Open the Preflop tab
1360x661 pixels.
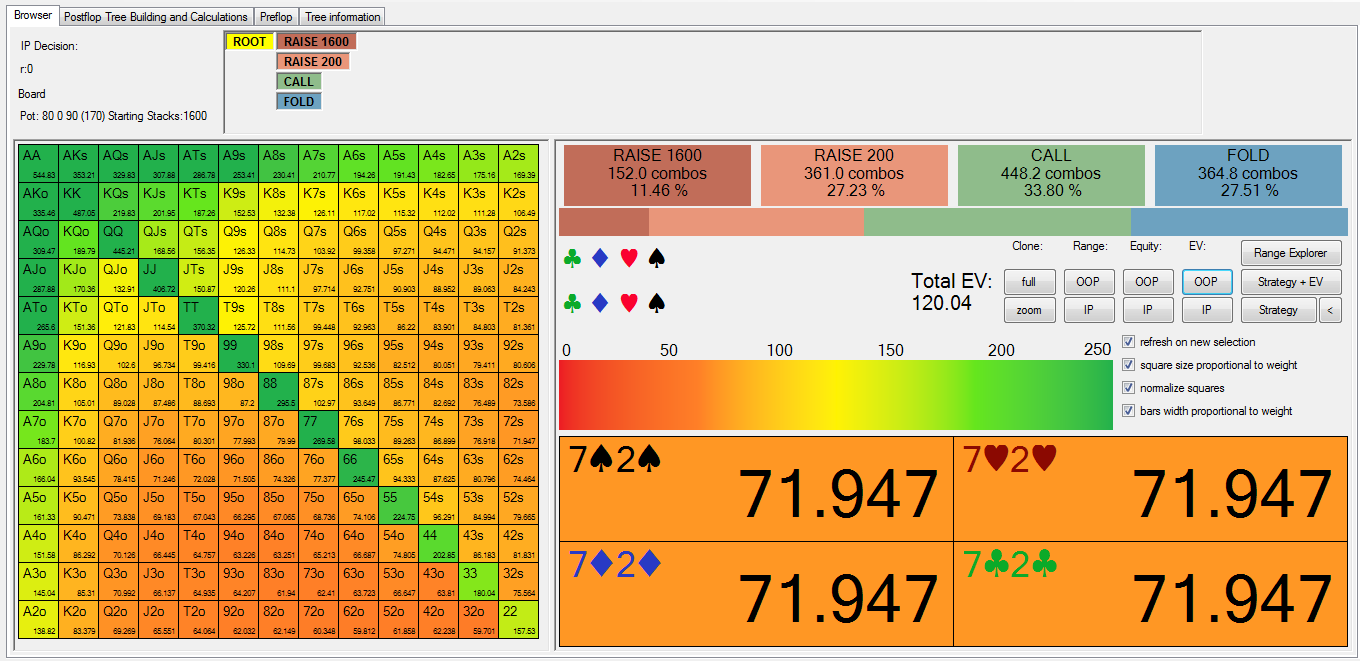coord(276,17)
